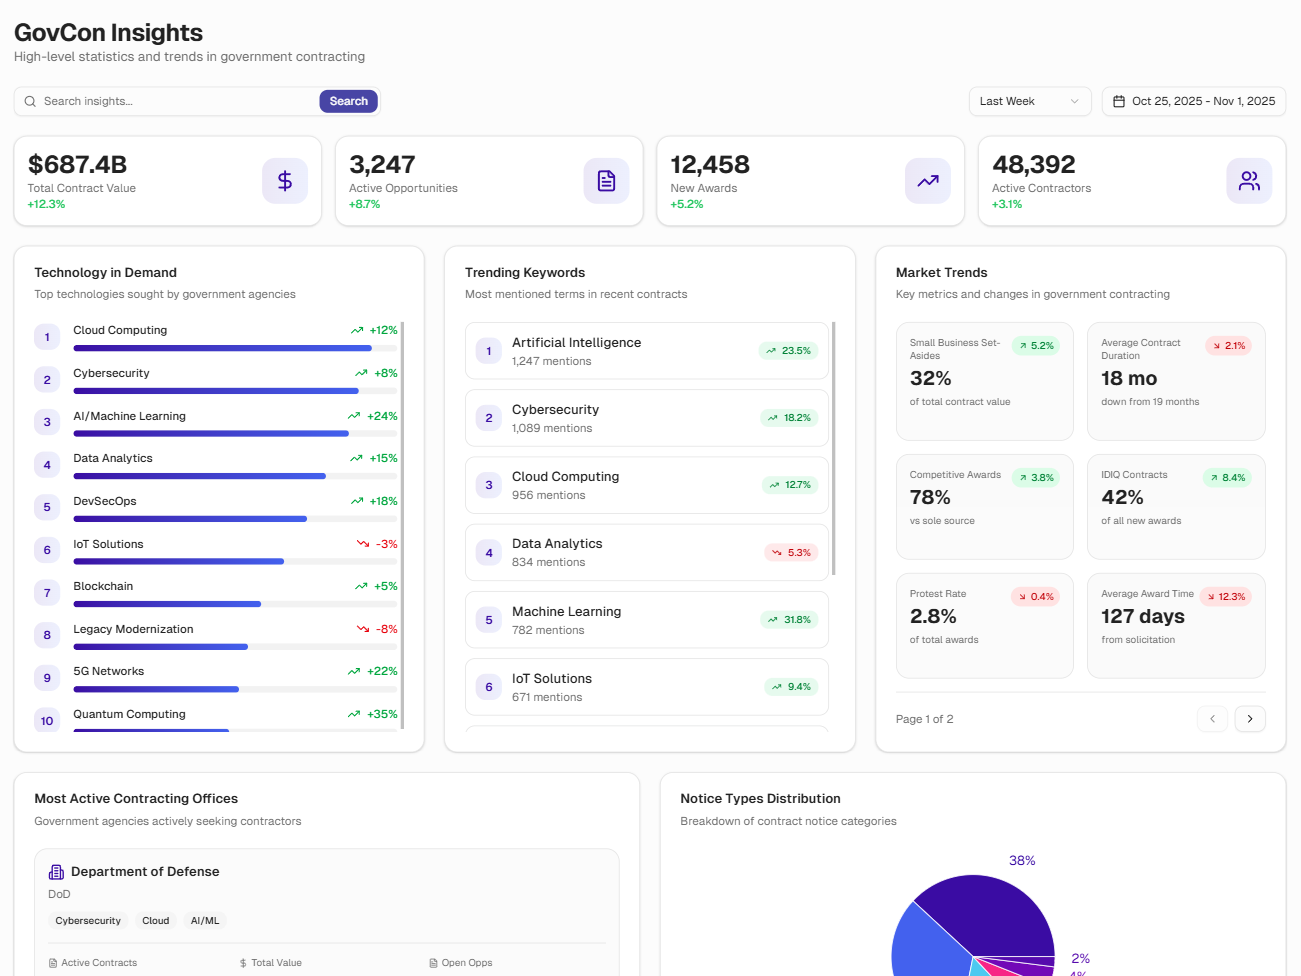Image resolution: width=1301 pixels, height=976 pixels.
Task: Click the document icon on Active Opportunities card
Action: point(606,181)
